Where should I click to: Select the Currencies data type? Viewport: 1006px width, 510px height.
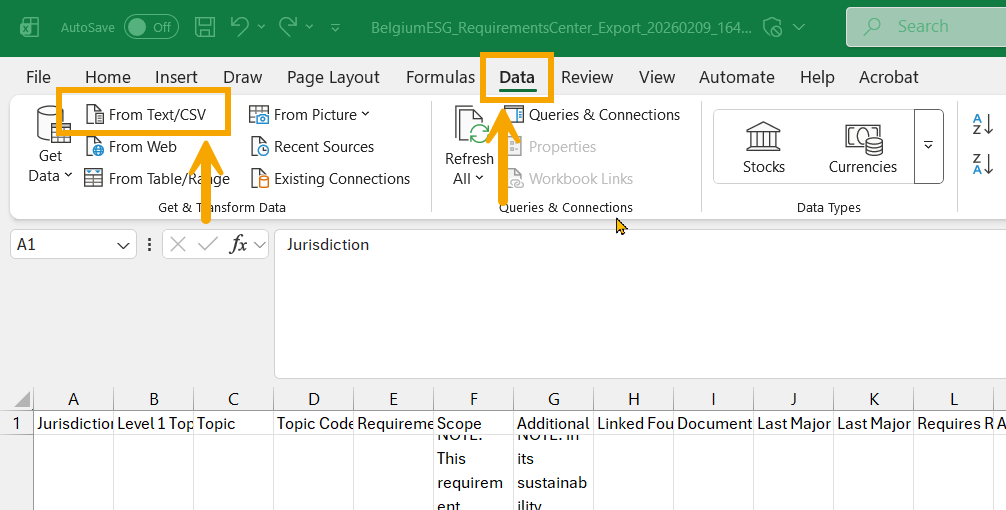coord(862,147)
